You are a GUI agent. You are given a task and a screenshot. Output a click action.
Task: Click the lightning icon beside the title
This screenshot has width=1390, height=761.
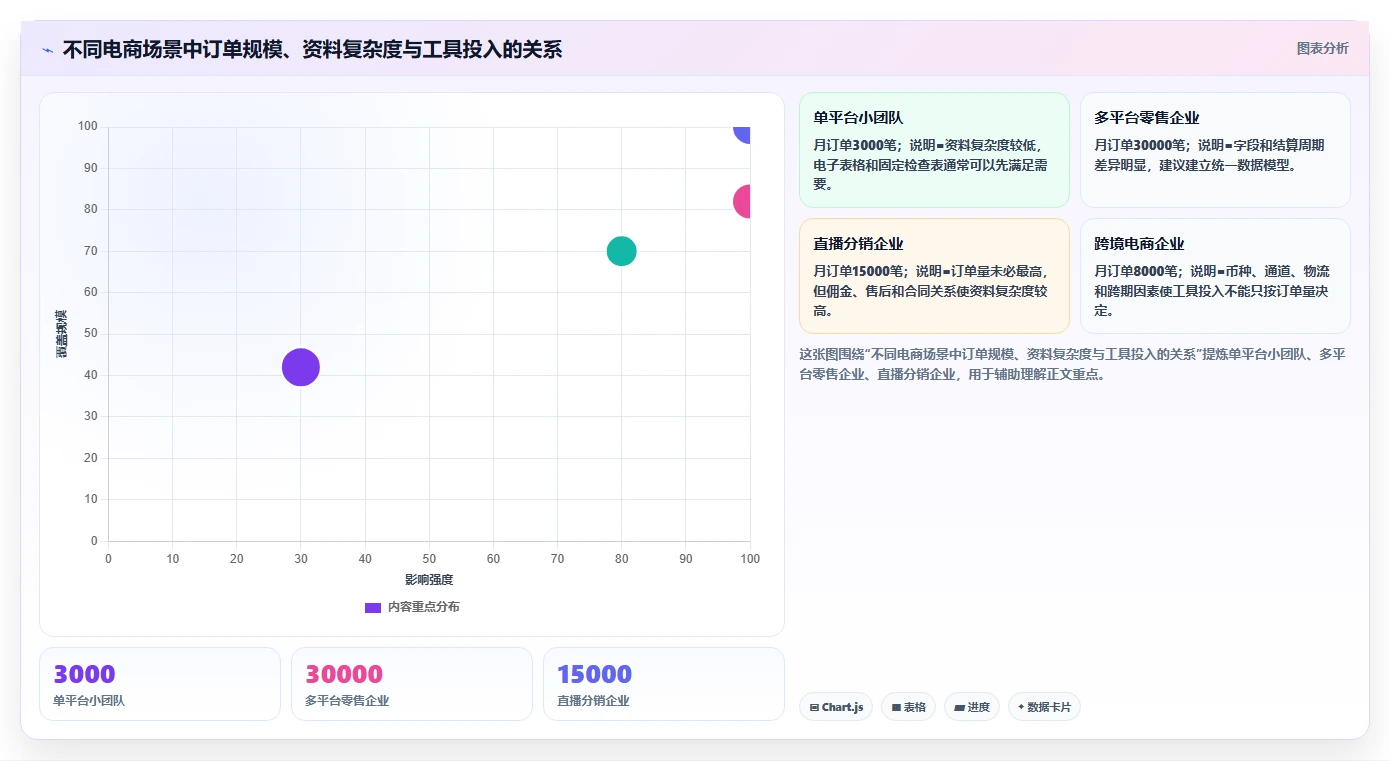[x=47, y=50]
